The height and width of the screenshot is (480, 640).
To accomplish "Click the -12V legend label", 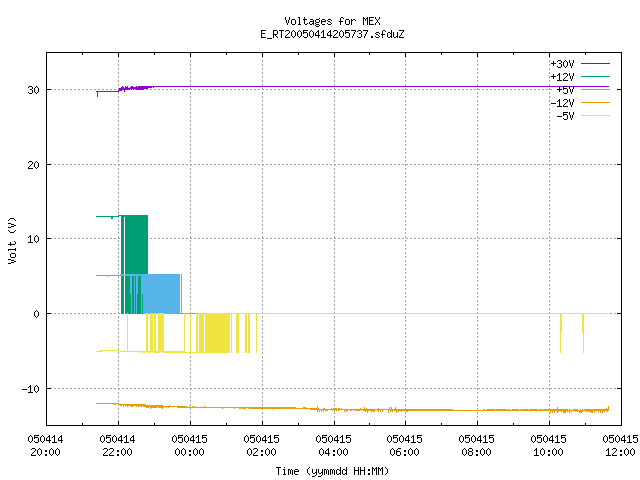I will point(562,103).
